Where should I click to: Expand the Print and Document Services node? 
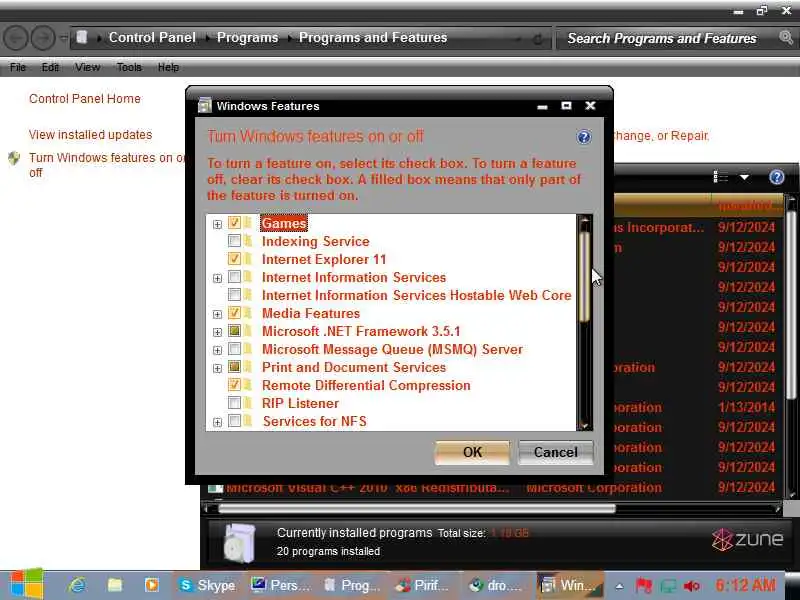tap(217, 368)
